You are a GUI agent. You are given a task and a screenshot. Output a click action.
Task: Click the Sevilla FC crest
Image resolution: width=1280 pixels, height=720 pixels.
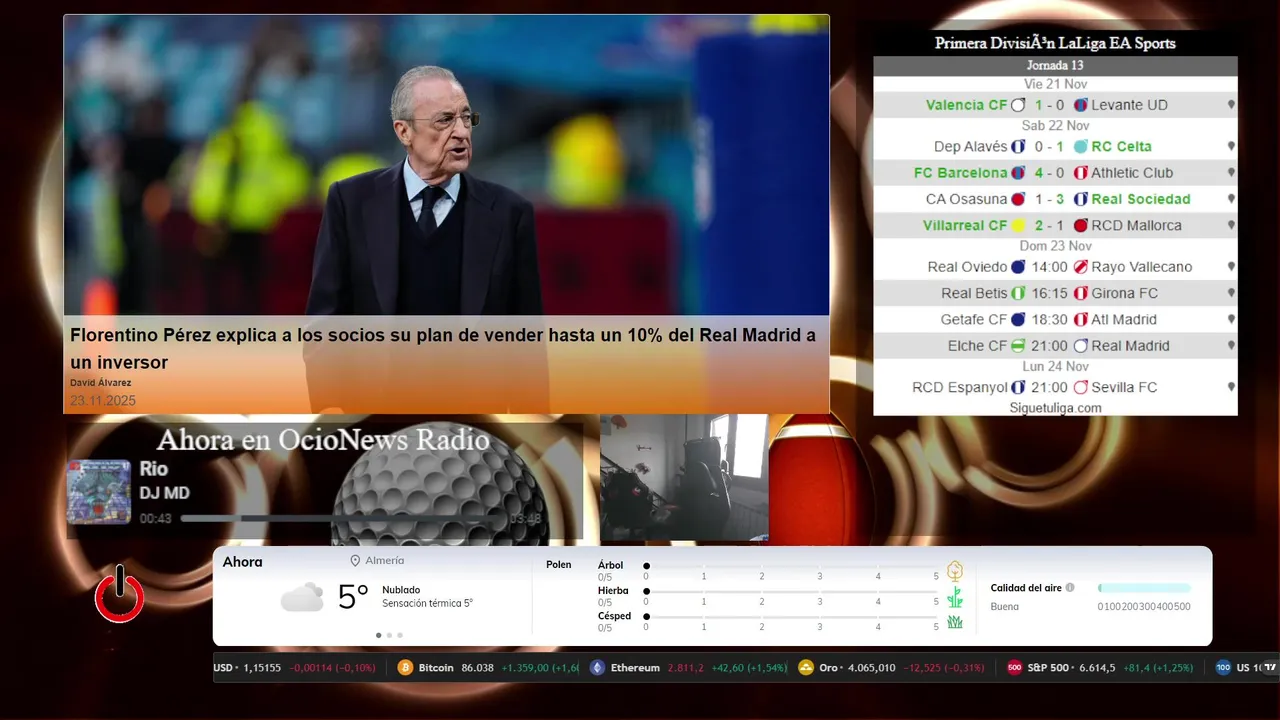pos(1080,387)
